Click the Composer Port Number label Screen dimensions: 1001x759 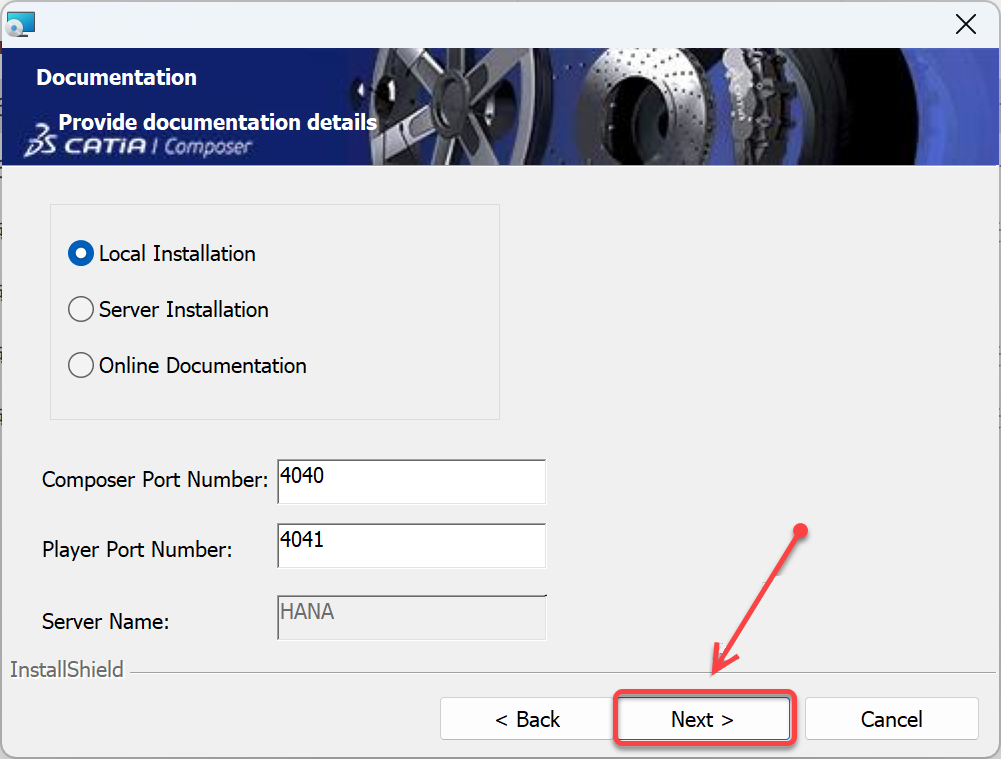click(155, 480)
